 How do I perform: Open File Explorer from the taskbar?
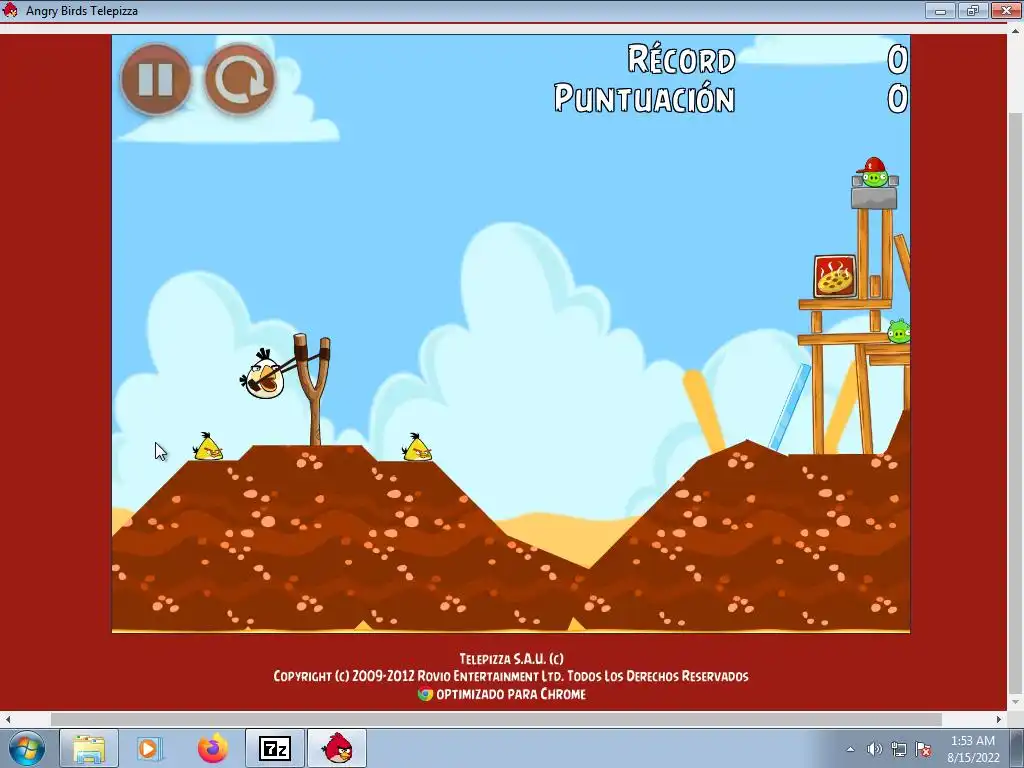click(89, 748)
